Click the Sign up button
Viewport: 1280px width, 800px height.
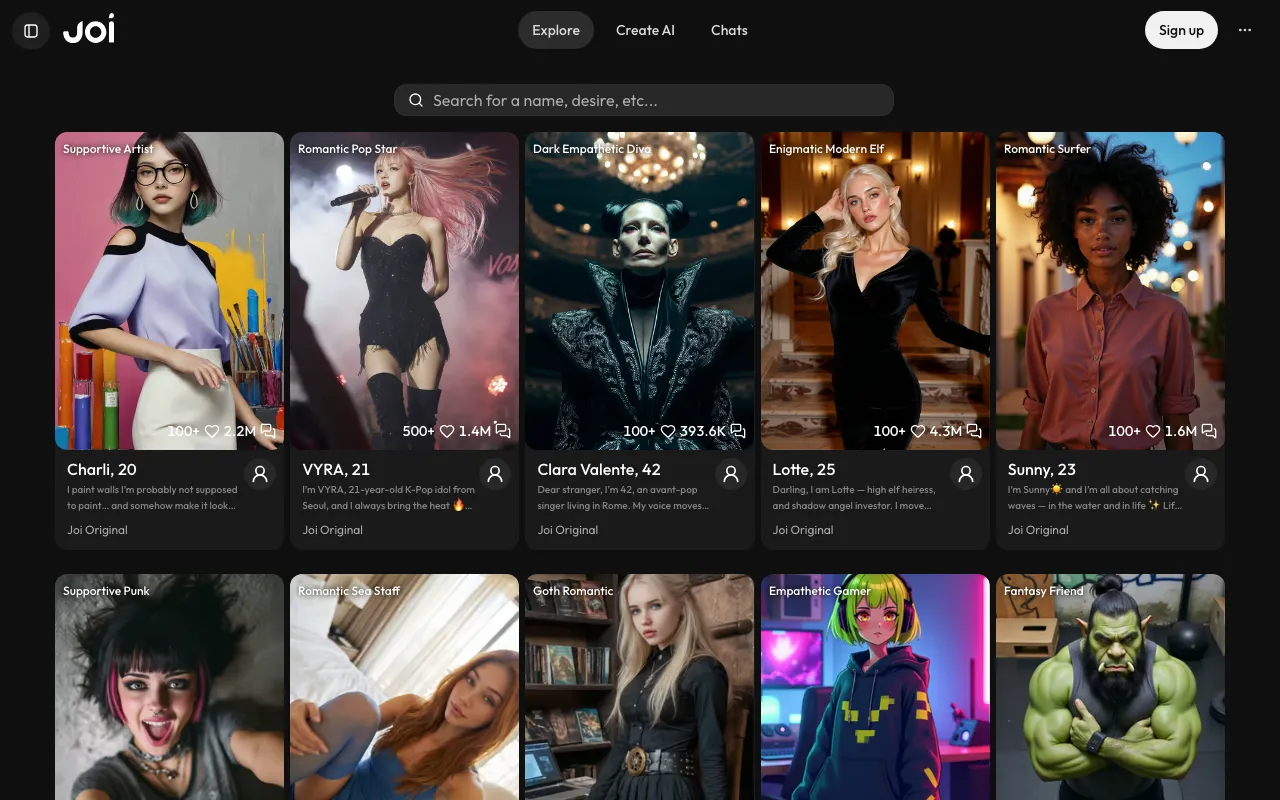click(x=1181, y=30)
